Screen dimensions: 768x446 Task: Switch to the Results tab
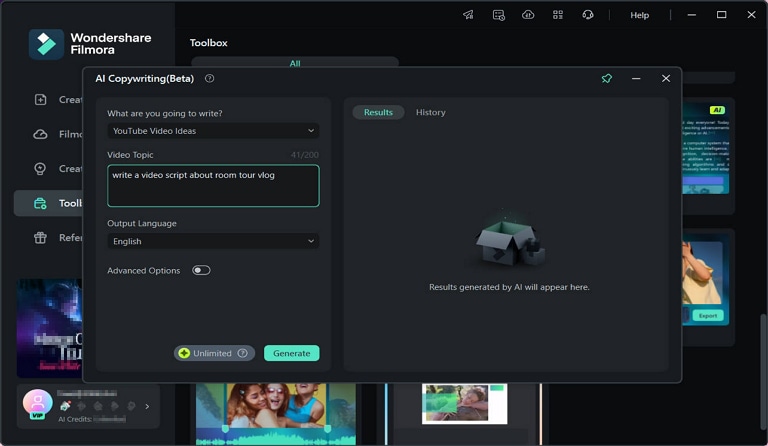tap(378, 112)
